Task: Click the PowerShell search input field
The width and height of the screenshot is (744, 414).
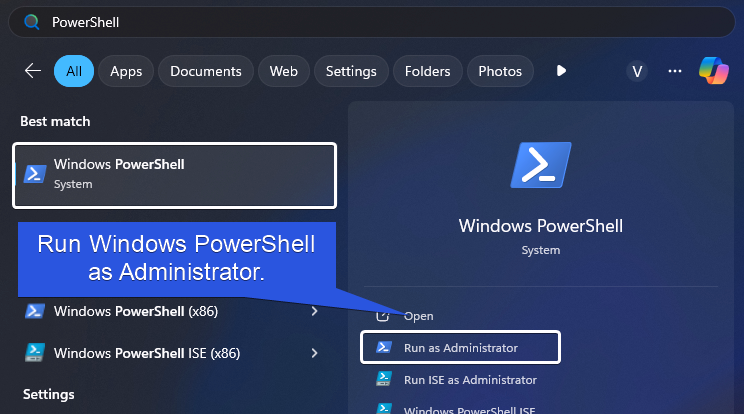Action: [372, 22]
